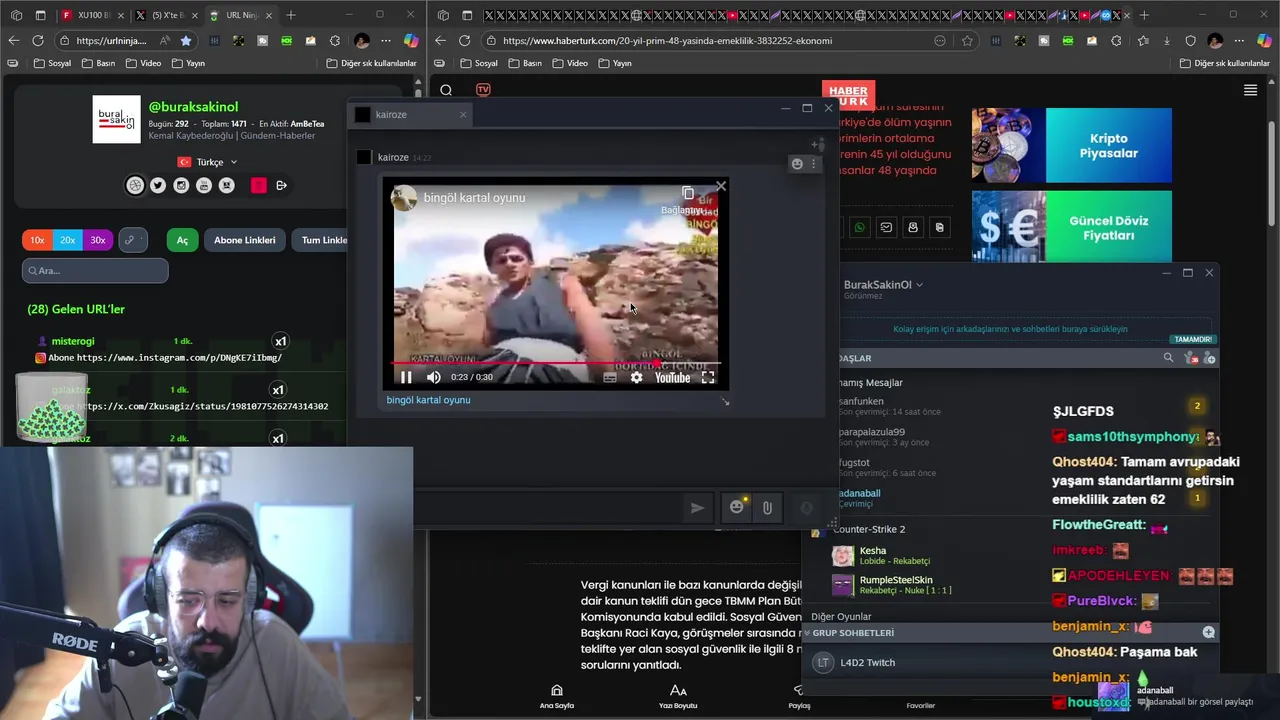The height and width of the screenshot is (720, 1280).
Task: Close the kairoze chat tab
Action: 462,114
